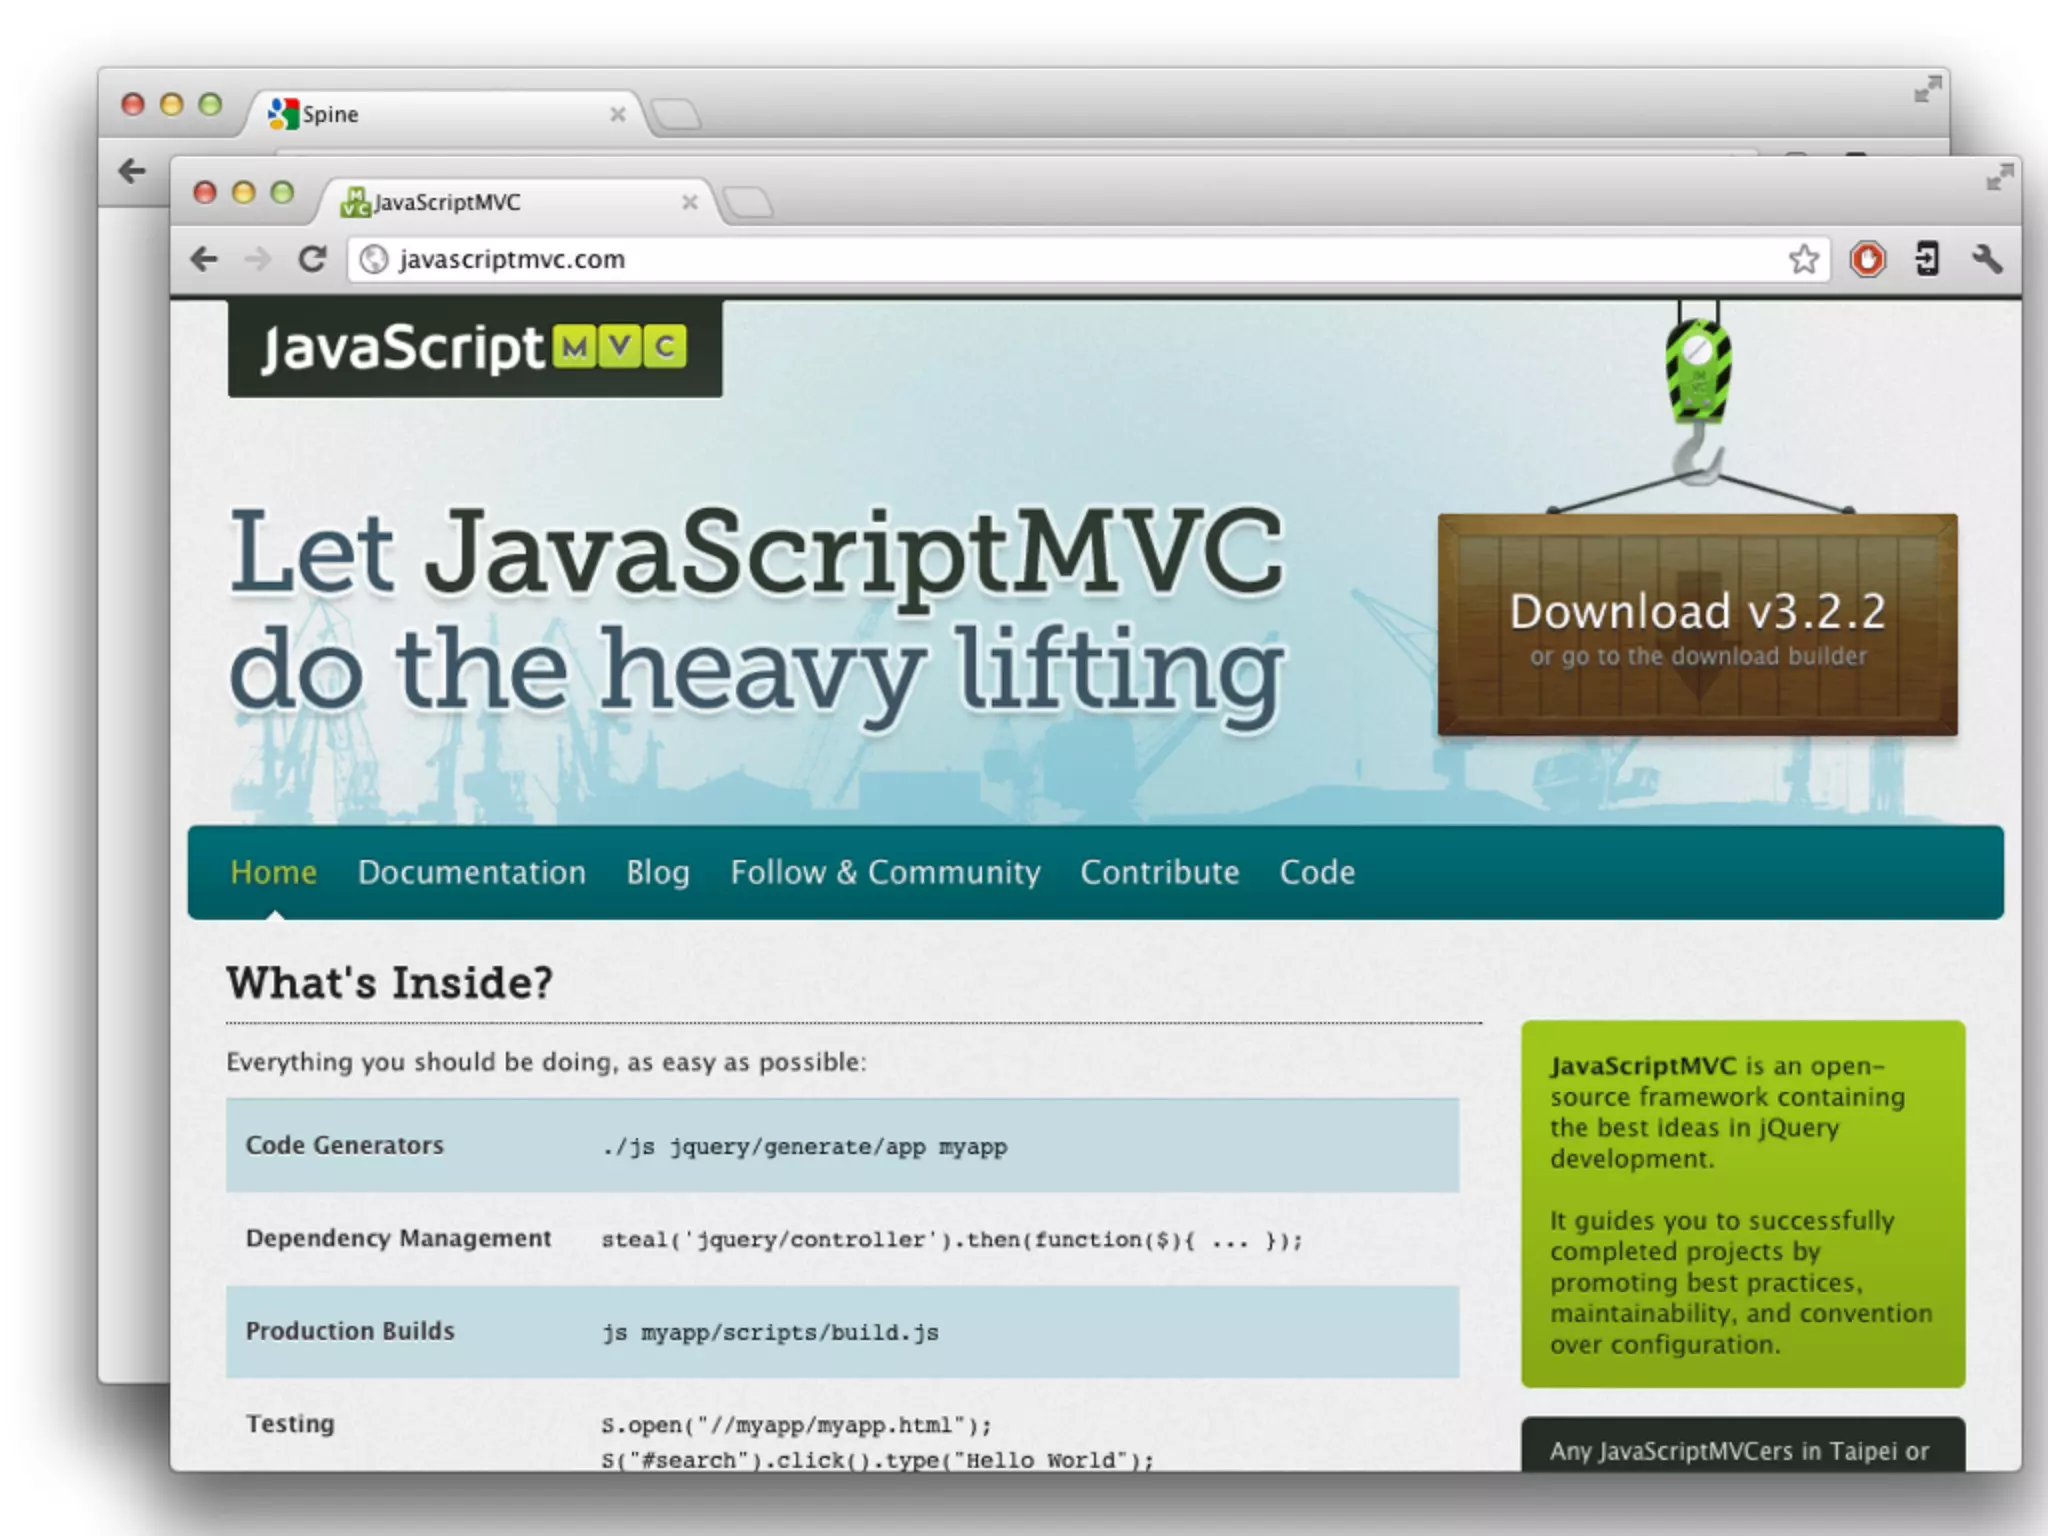Open the Documentation nav link
The width and height of the screenshot is (2048, 1536).
tap(472, 873)
